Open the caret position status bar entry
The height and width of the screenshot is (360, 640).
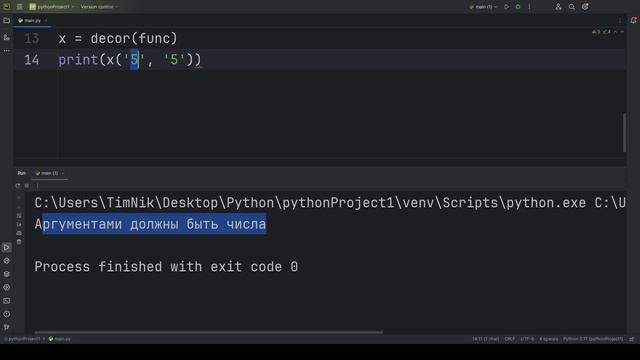point(485,339)
